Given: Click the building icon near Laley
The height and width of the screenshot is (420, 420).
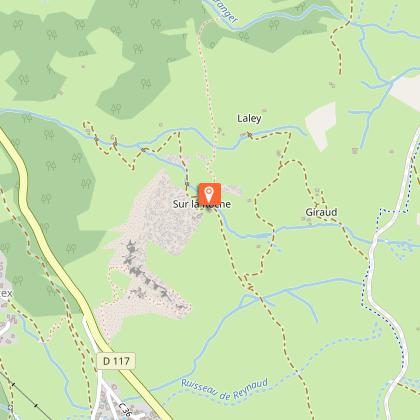Looking at the screenshot, I should pyautogui.click(x=264, y=110).
